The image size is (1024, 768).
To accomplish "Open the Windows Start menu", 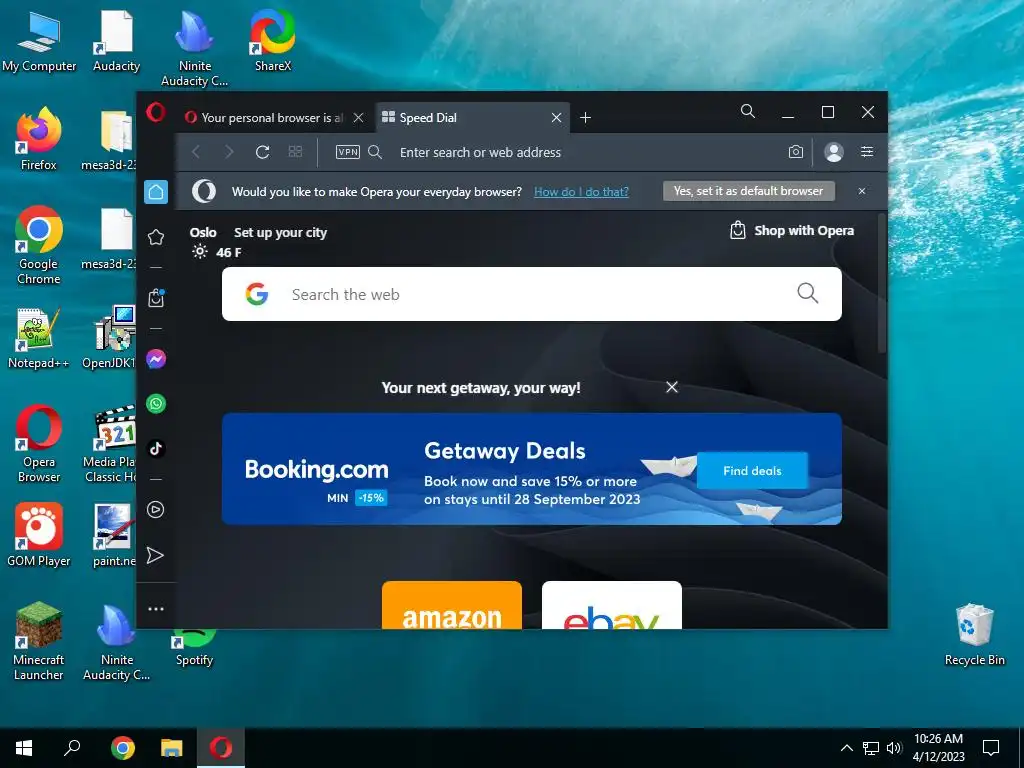I will coord(24,748).
